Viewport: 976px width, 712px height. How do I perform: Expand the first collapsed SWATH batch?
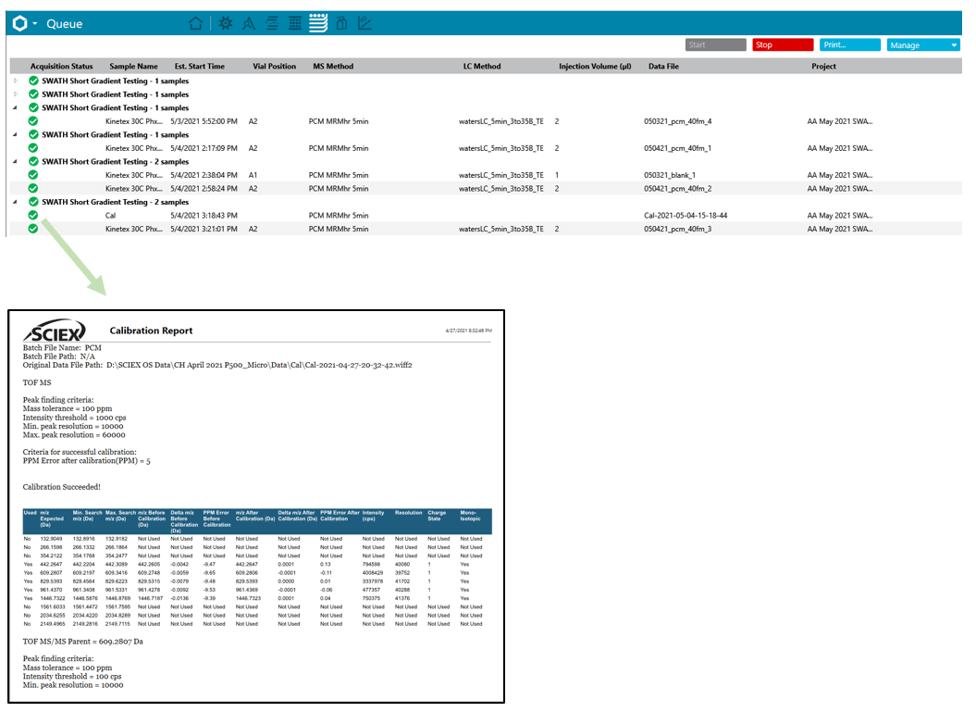[x=15, y=80]
